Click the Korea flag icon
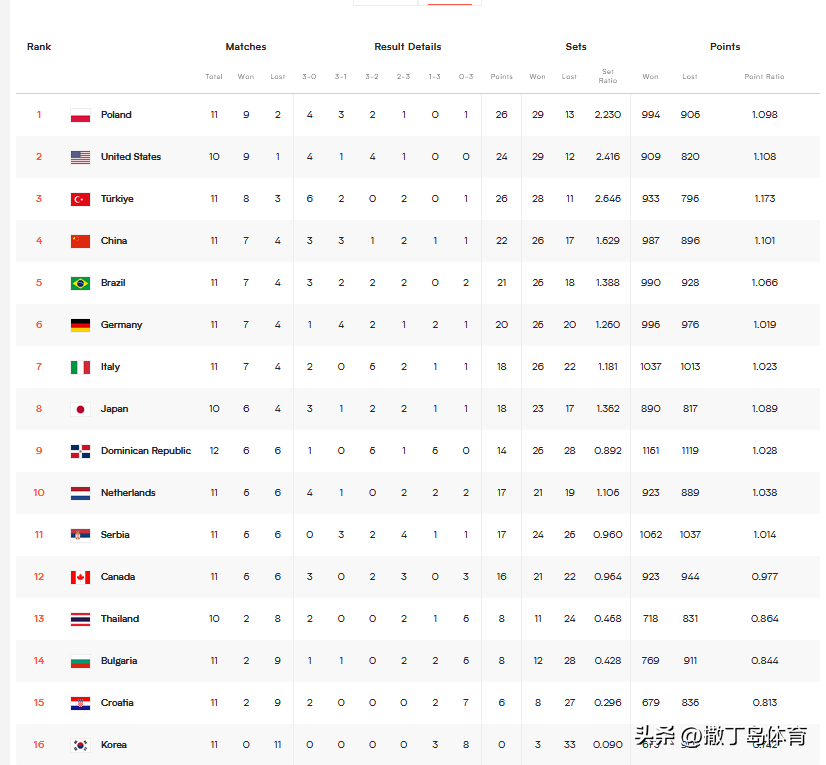This screenshot has height=765, width=826. (80, 745)
